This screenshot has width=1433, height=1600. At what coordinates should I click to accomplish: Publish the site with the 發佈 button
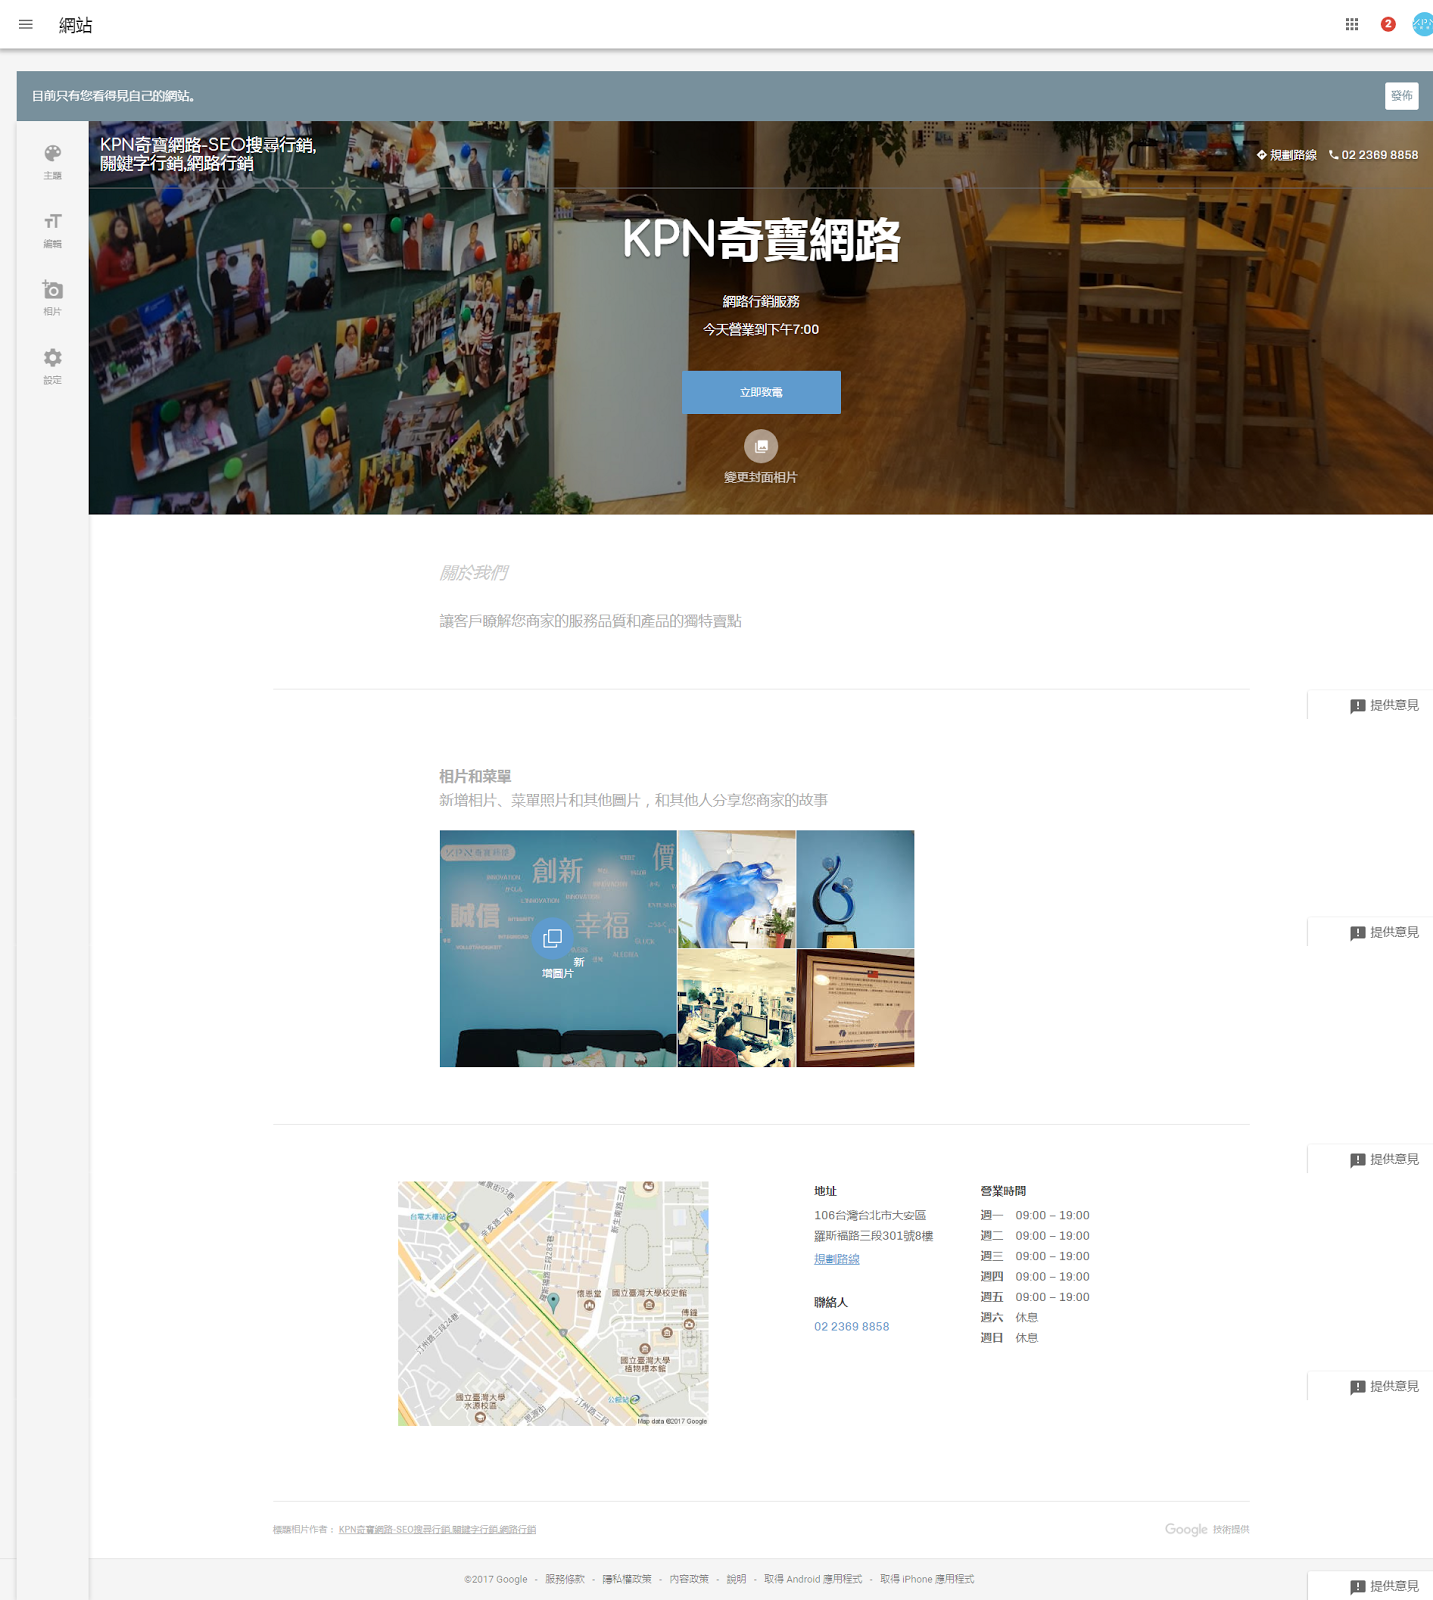coord(1402,96)
